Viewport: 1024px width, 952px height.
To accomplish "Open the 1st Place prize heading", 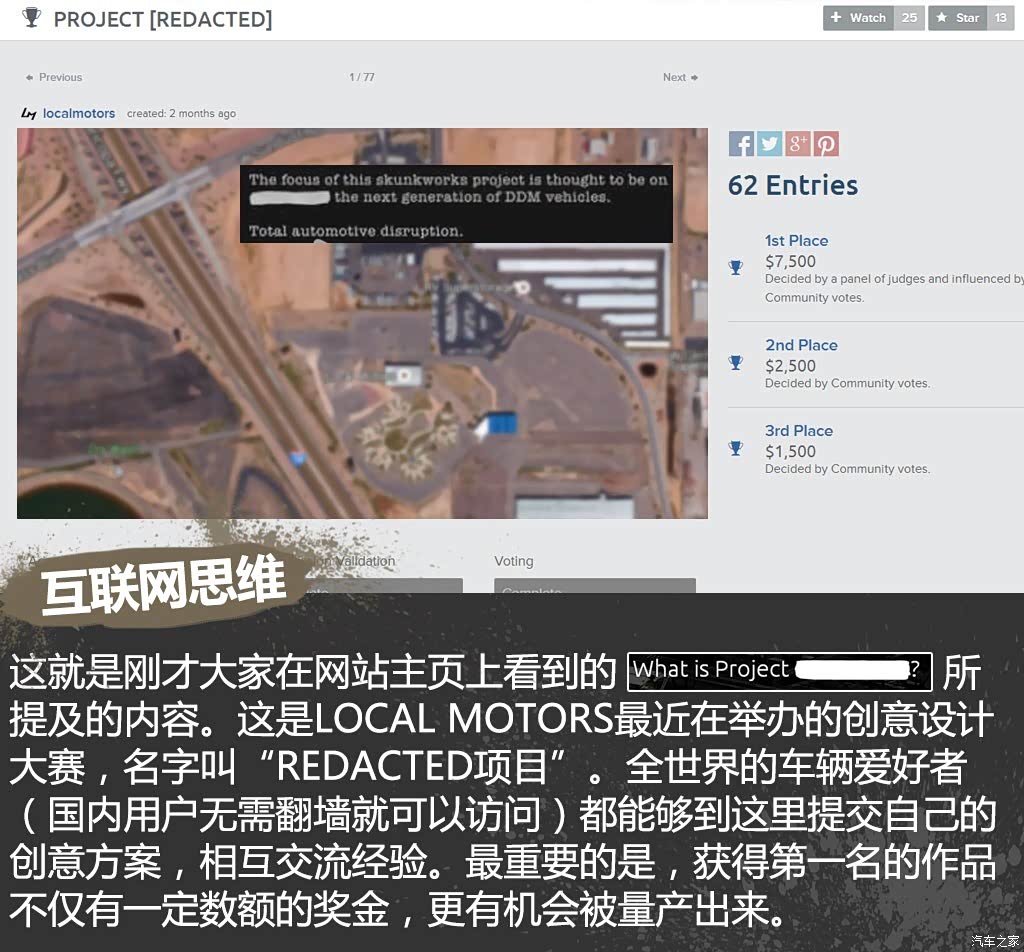I will pos(796,240).
